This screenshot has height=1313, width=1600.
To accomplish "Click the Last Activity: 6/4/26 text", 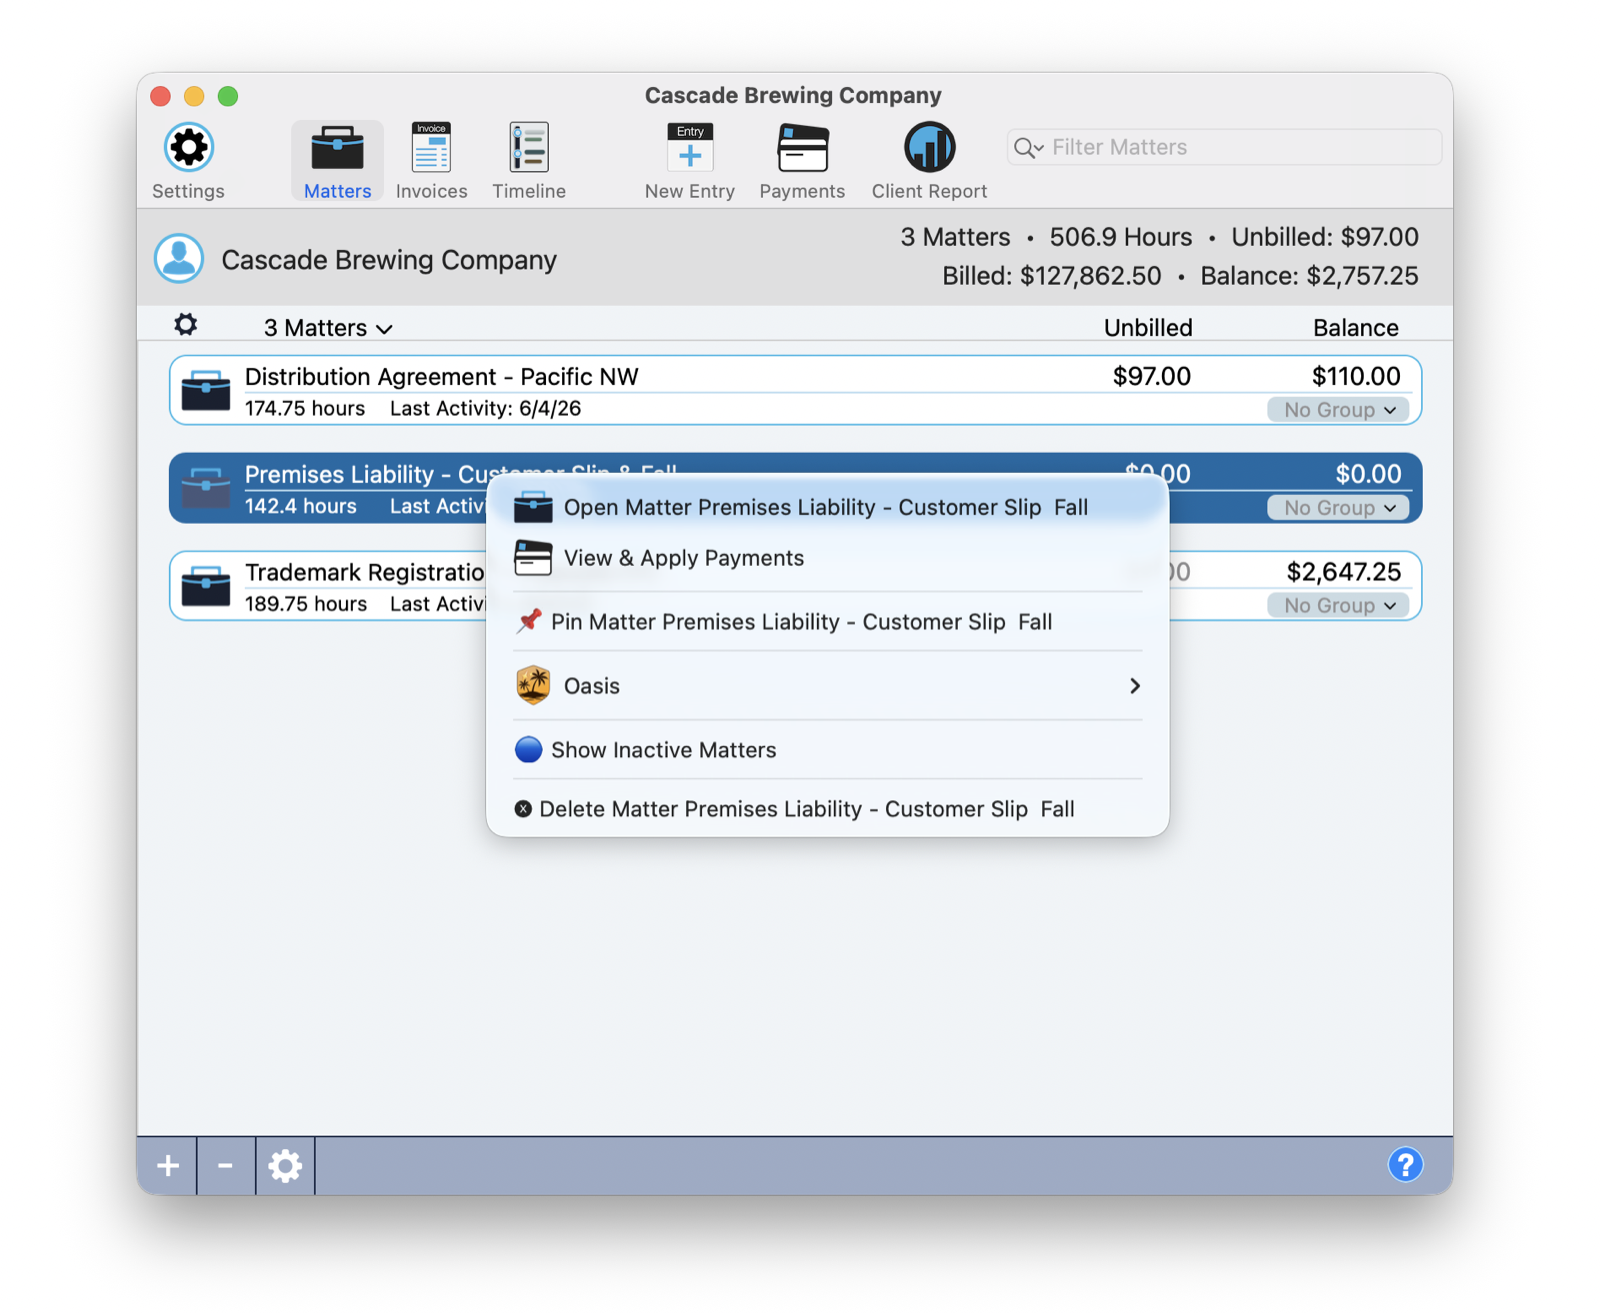I will 485,408.
